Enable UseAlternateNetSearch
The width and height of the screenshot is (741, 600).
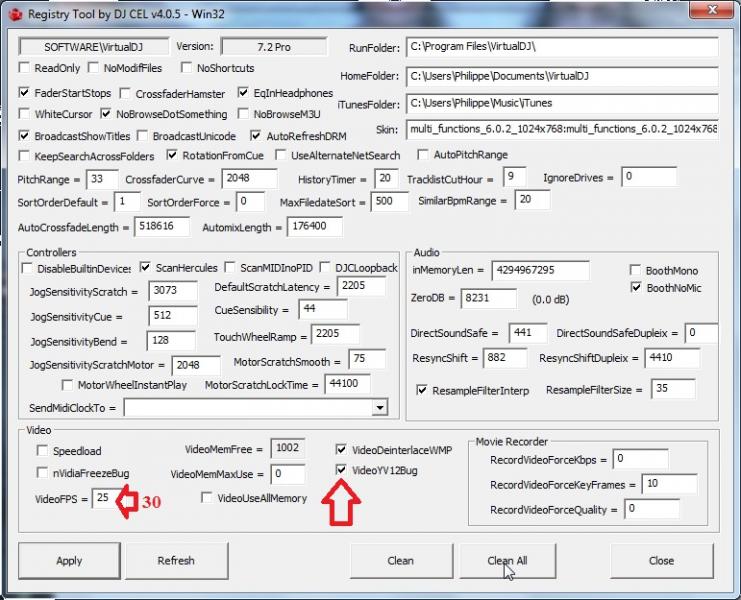[281, 155]
